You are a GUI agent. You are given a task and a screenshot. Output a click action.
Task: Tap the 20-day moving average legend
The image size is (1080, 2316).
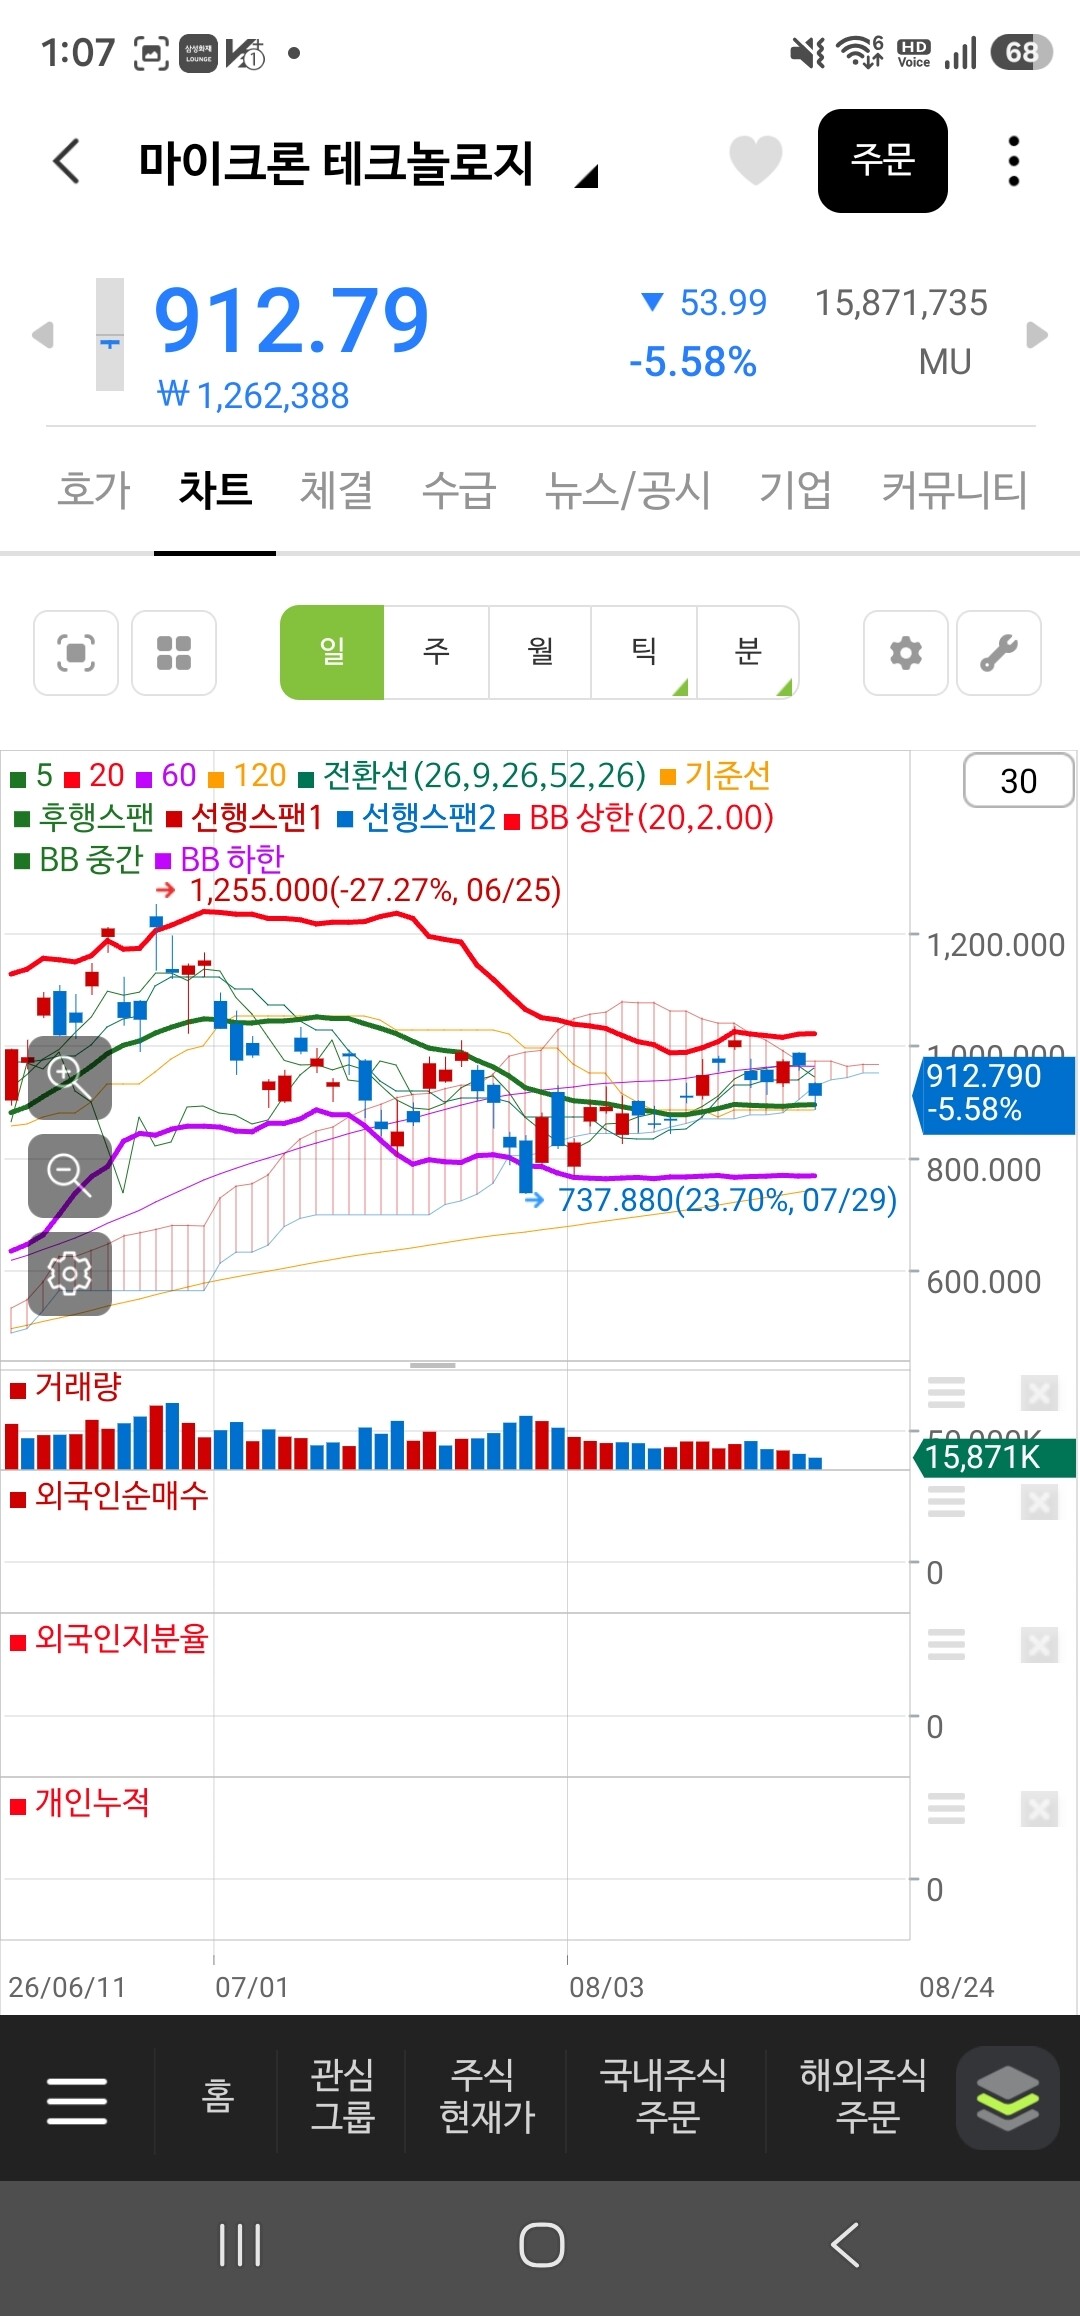[x=95, y=776]
